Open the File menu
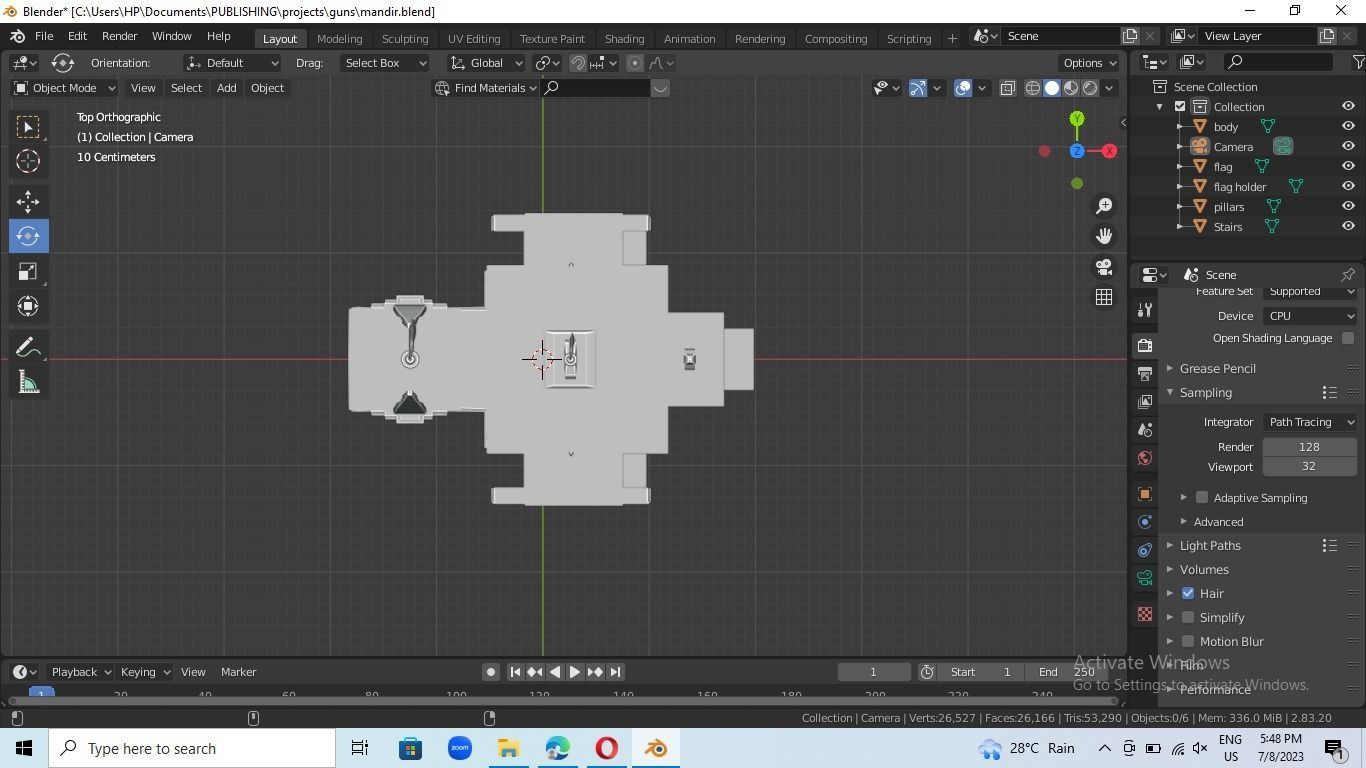The height and width of the screenshot is (768, 1366). 44,36
